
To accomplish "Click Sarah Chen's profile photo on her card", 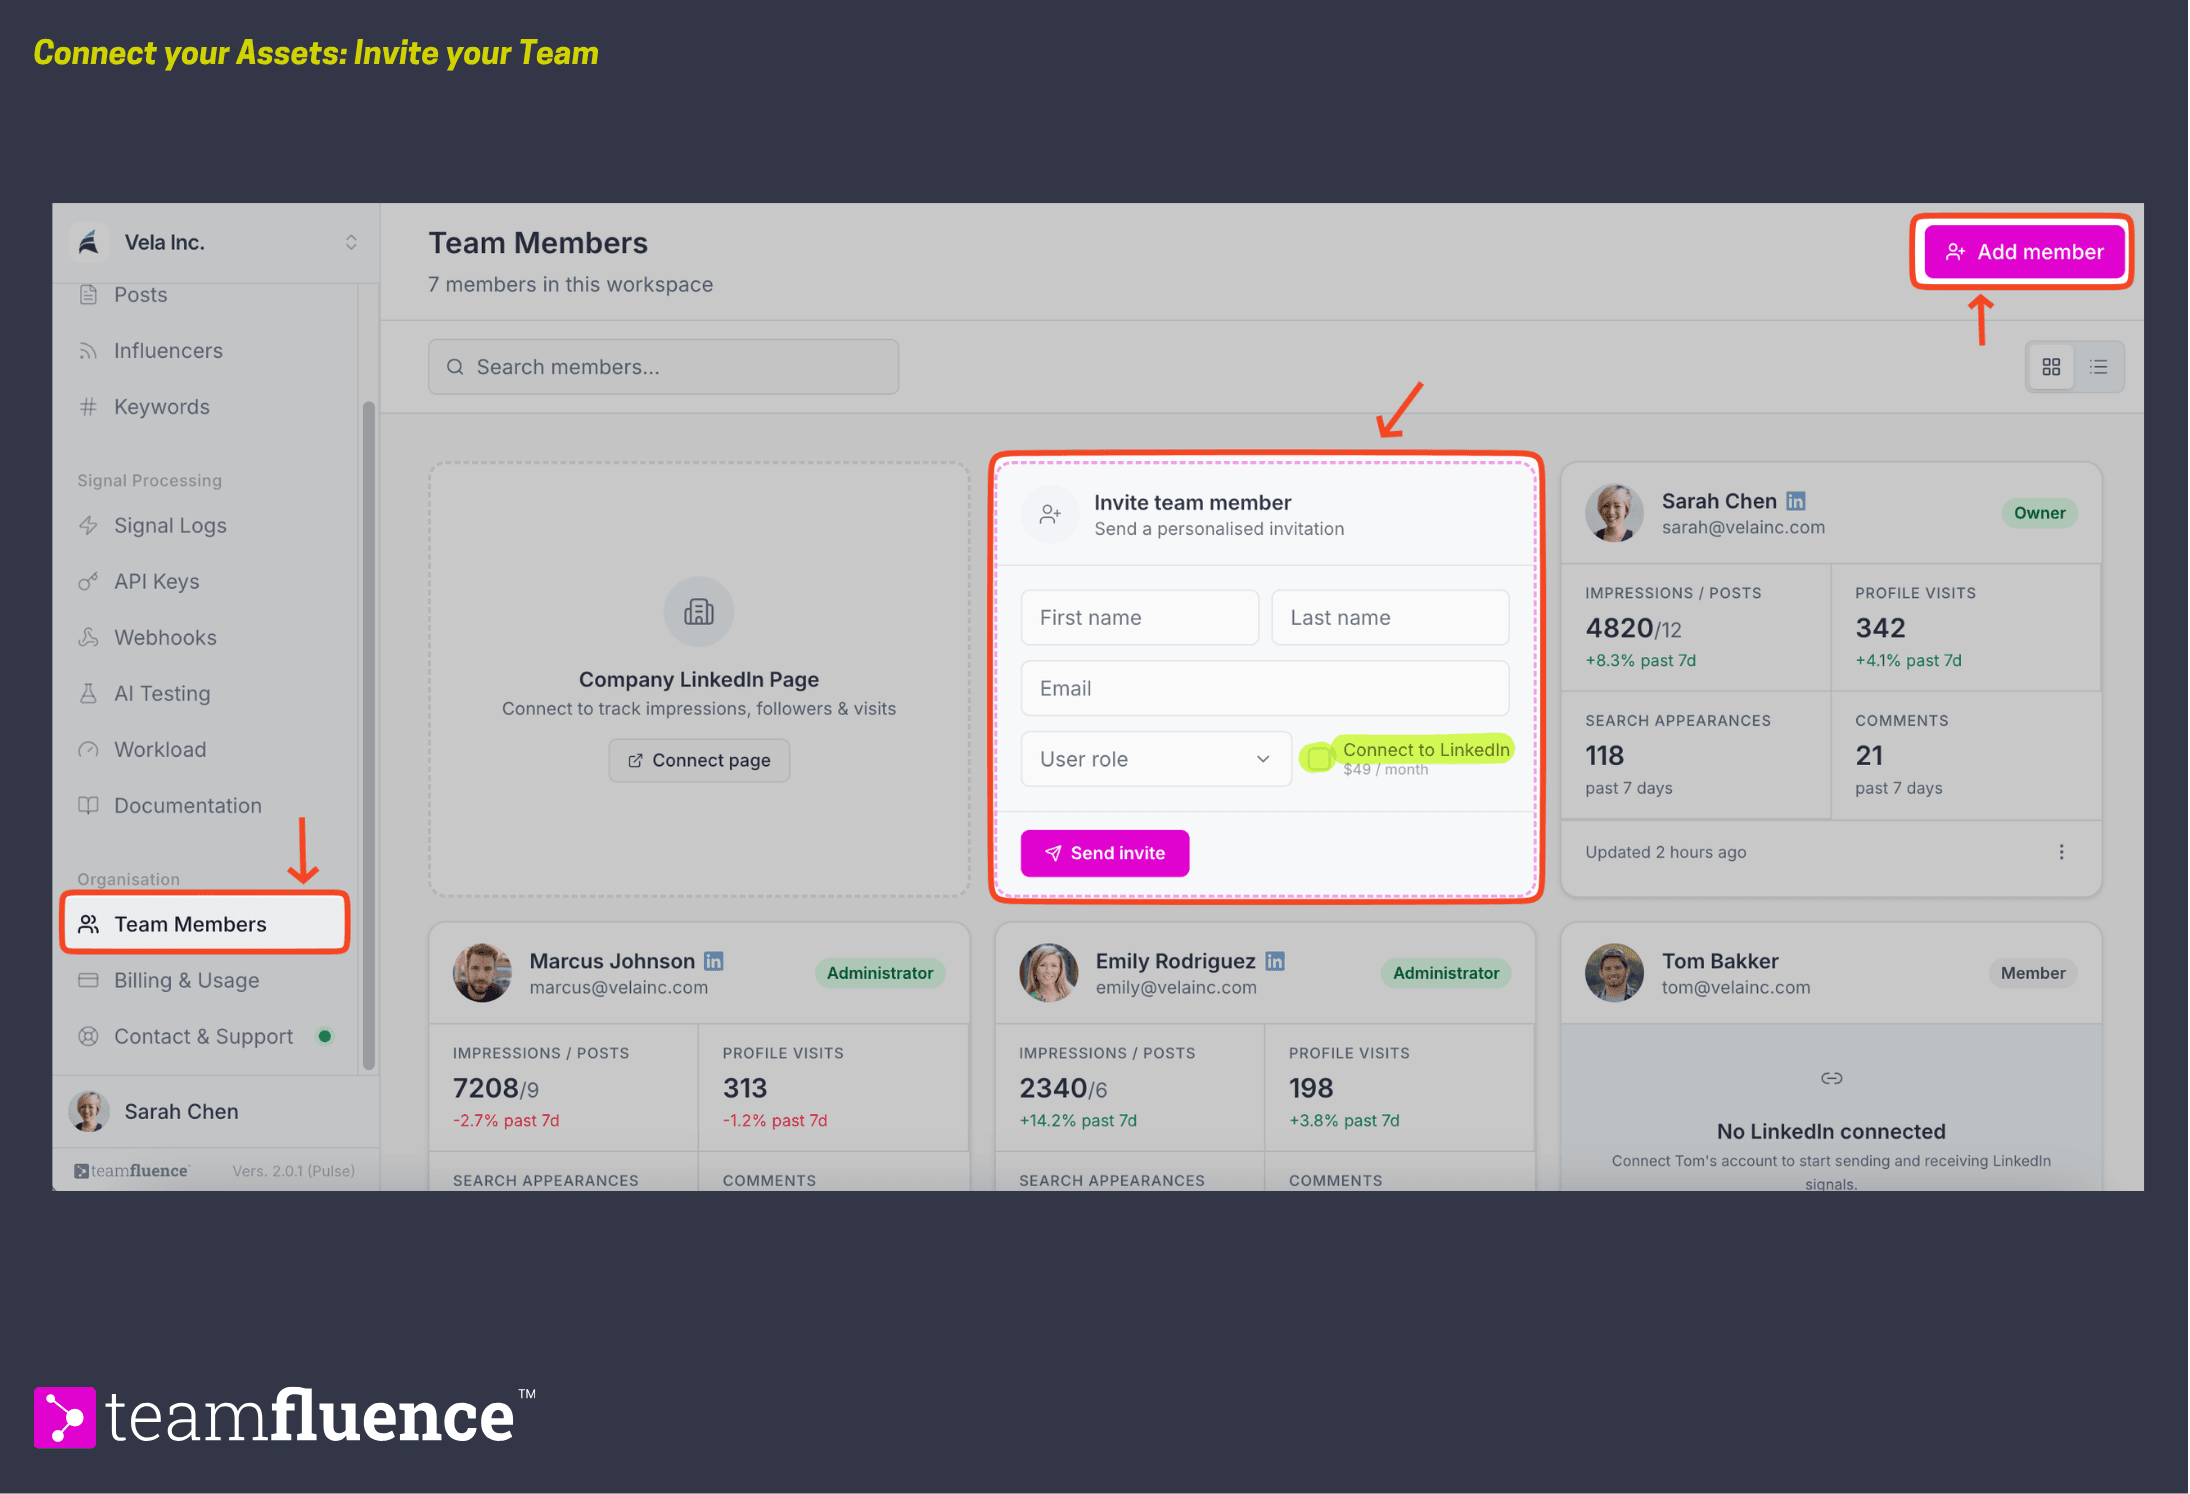I will (x=1614, y=513).
